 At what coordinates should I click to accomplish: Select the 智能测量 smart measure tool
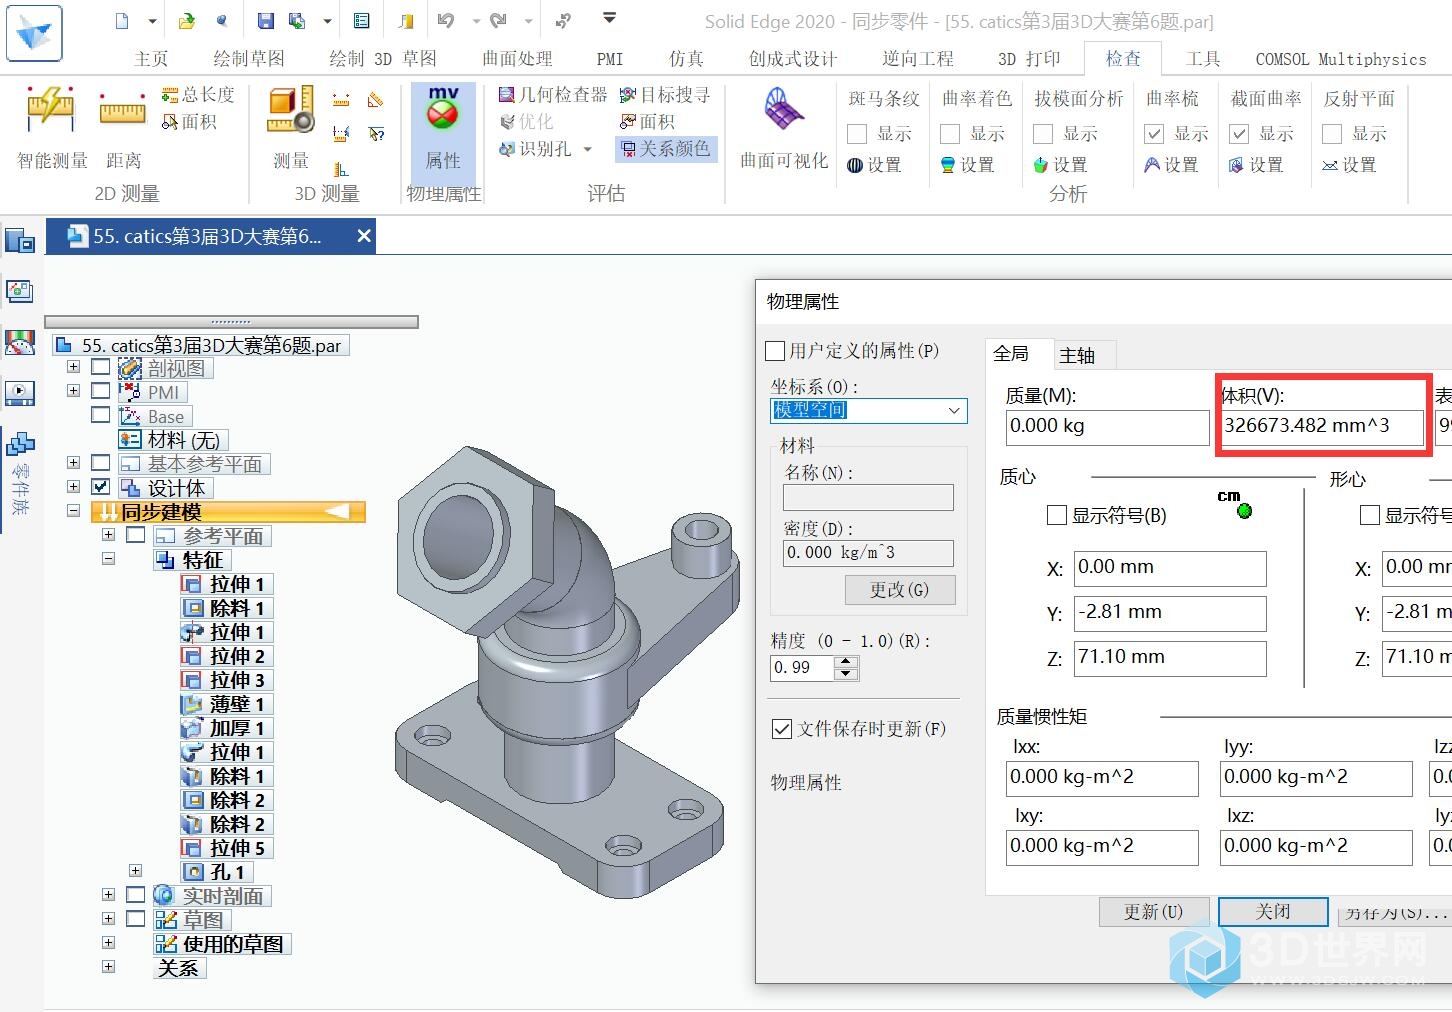[x=51, y=128]
